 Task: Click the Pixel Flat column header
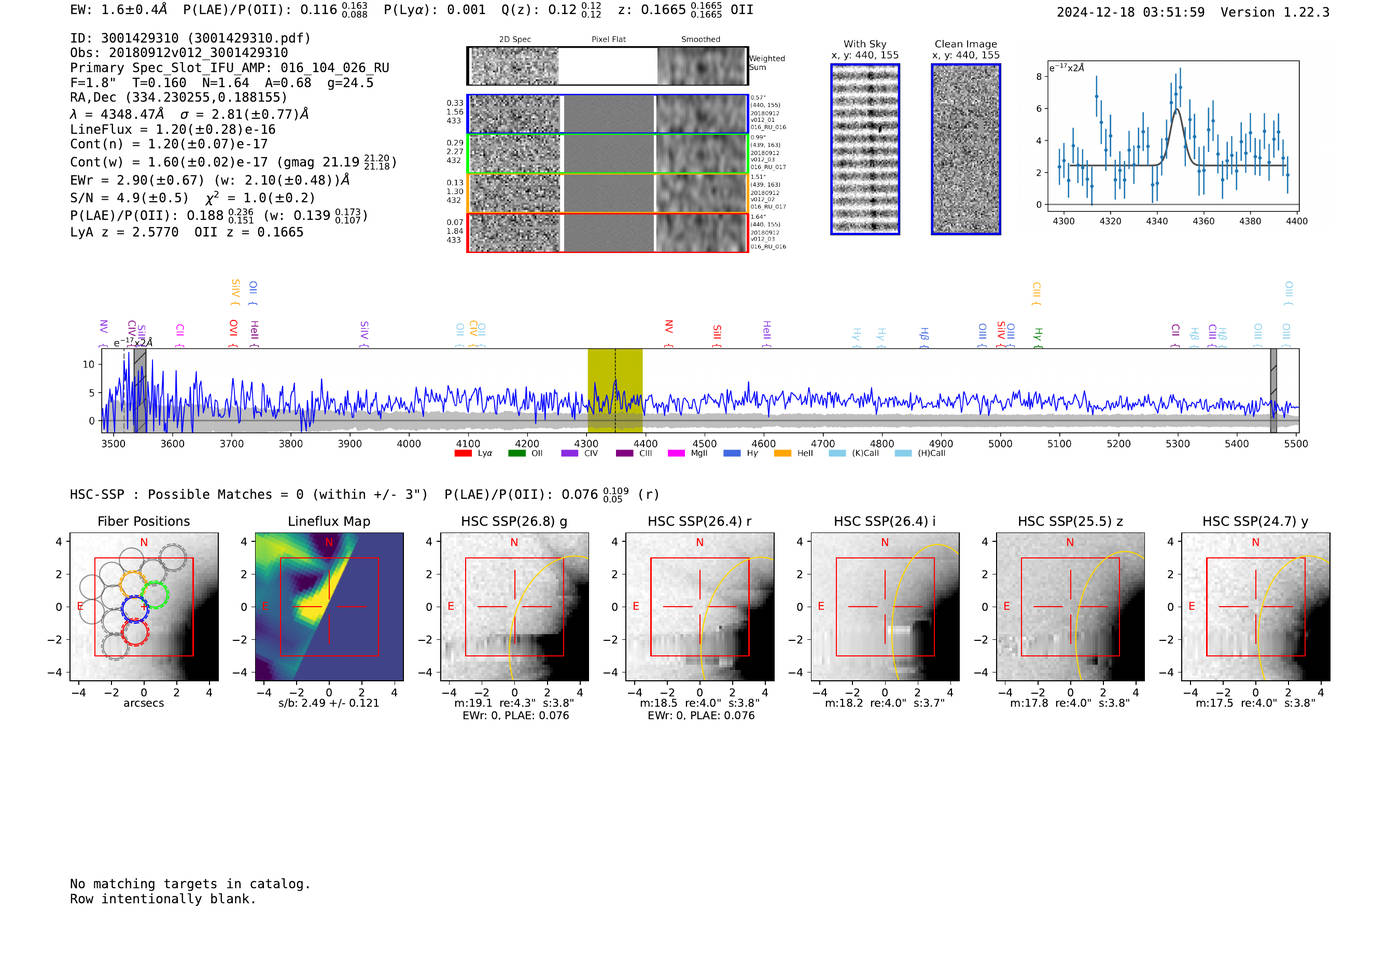(x=609, y=40)
